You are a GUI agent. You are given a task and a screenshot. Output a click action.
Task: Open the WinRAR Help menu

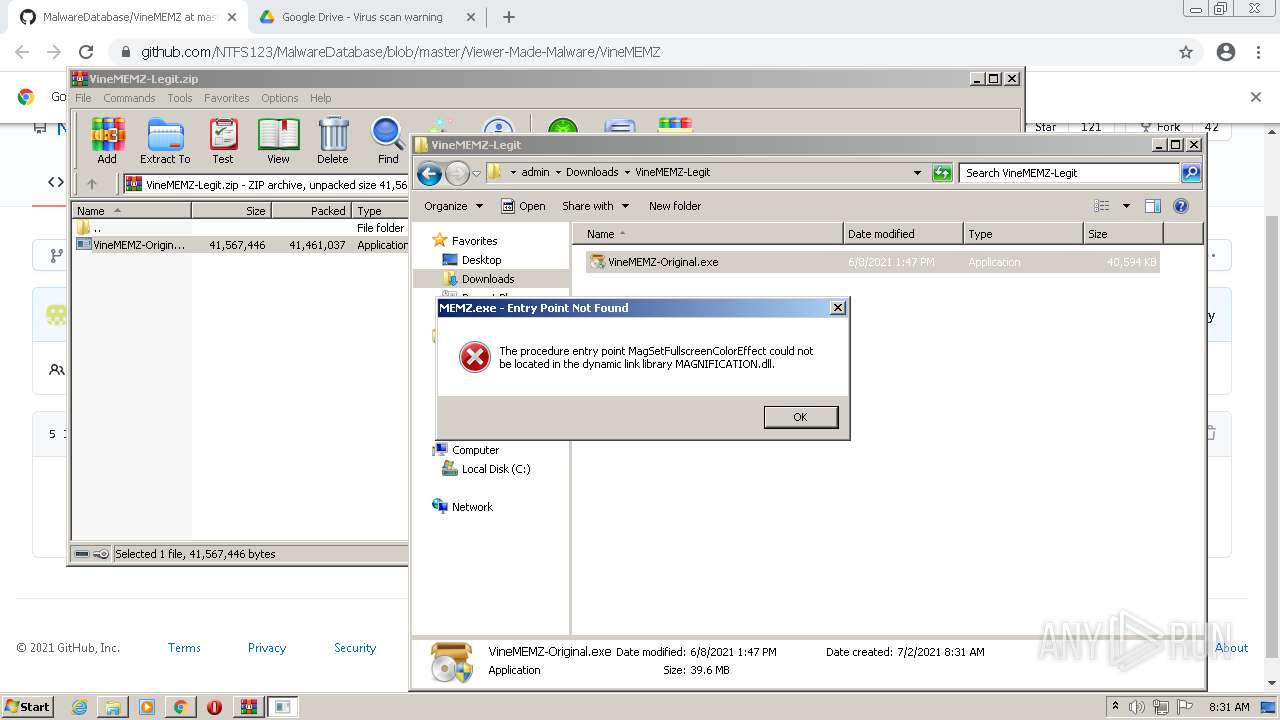pyautogui.click(x=320, y=98)
